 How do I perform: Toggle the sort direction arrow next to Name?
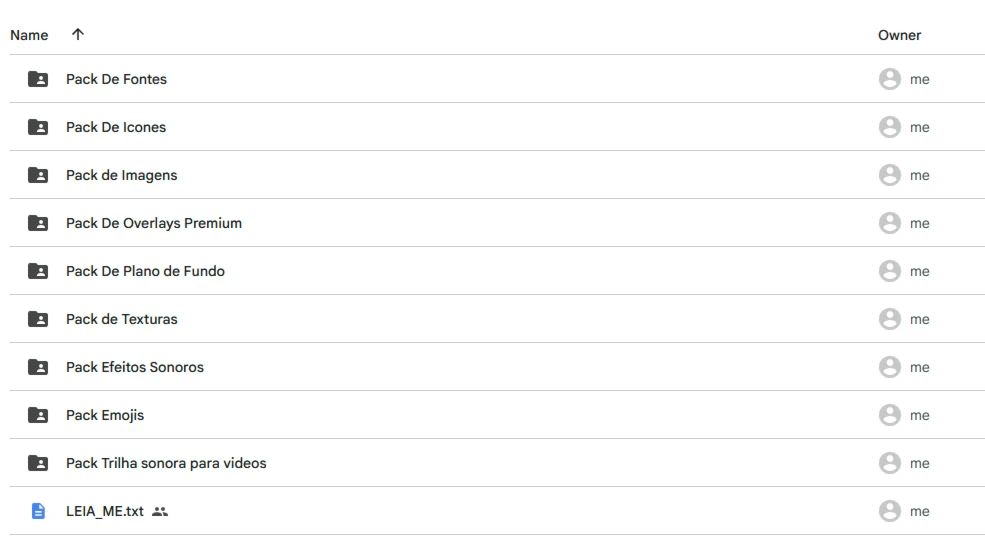77,34
